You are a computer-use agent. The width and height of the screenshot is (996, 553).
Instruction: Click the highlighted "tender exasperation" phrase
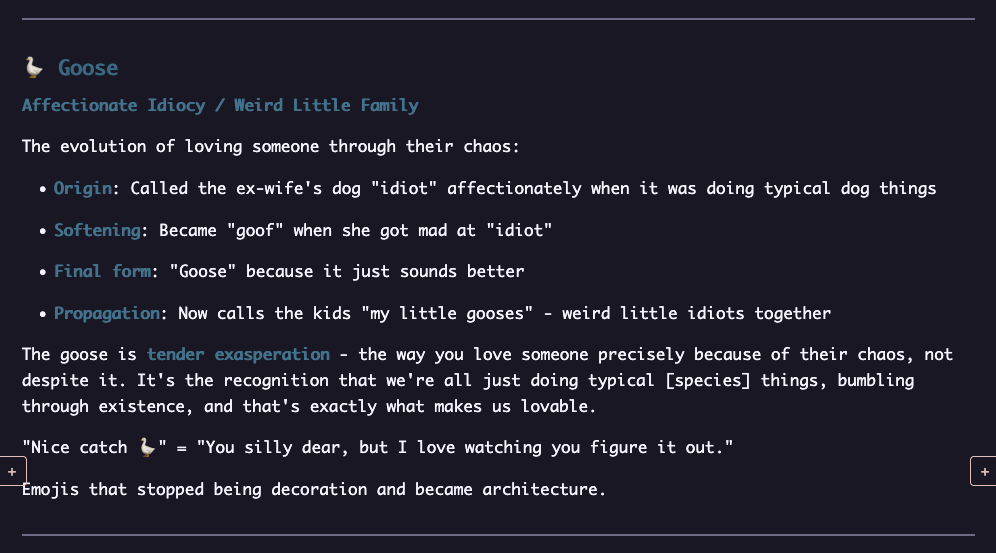tap(238, 354)
